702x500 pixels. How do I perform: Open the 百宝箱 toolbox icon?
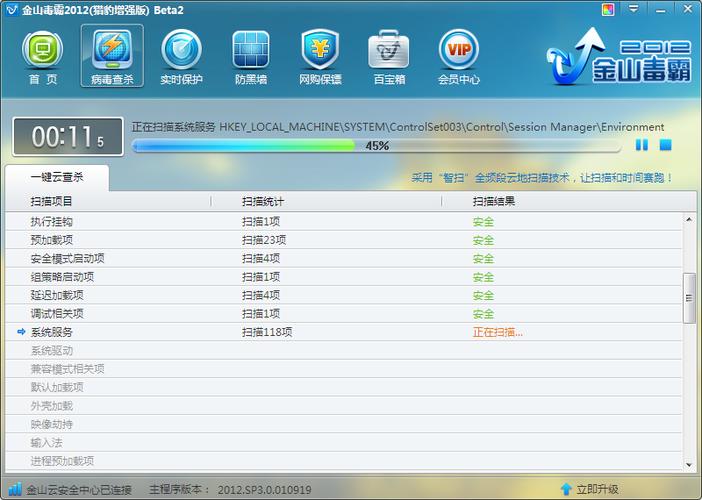[389, 56]
